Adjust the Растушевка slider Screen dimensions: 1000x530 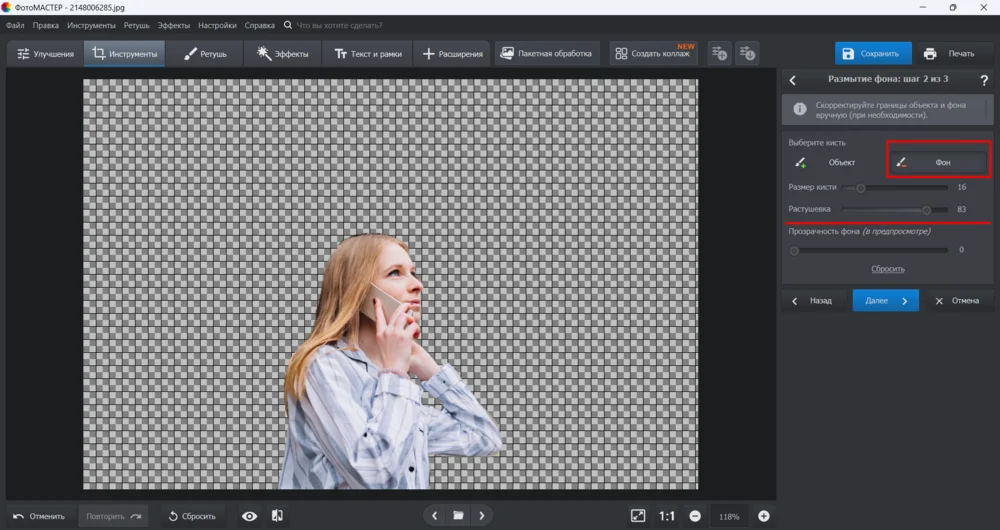click(926, 210)
